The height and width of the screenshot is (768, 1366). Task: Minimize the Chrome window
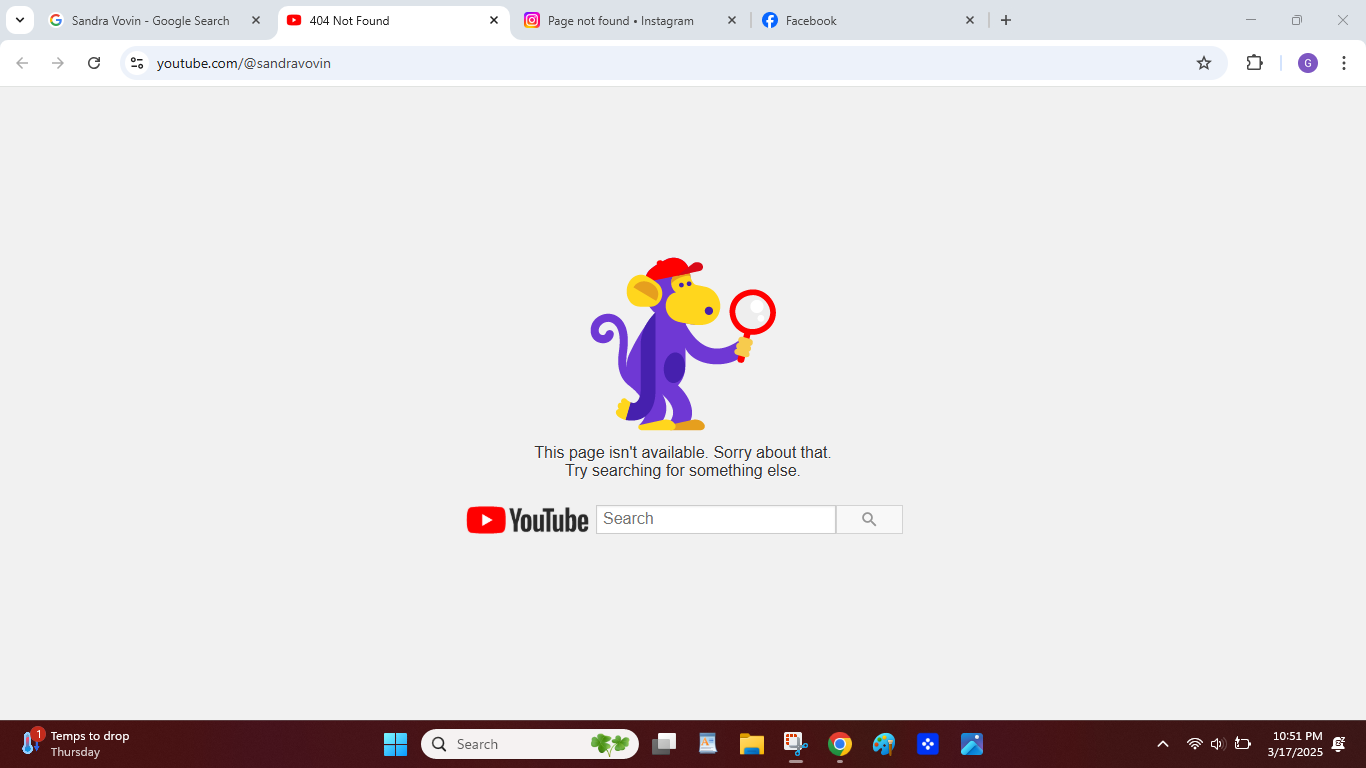click(1251, 20)
